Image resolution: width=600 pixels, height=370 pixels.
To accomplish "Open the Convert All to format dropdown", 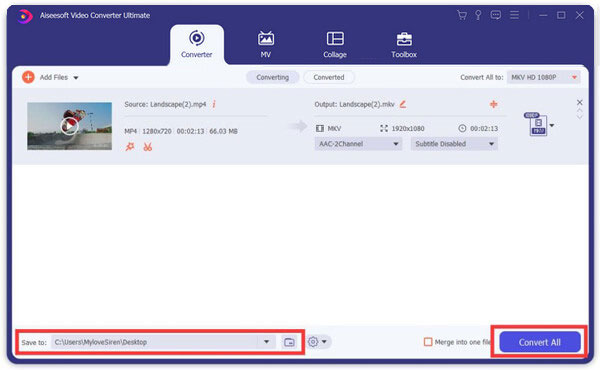I will (x=544, y=77).
